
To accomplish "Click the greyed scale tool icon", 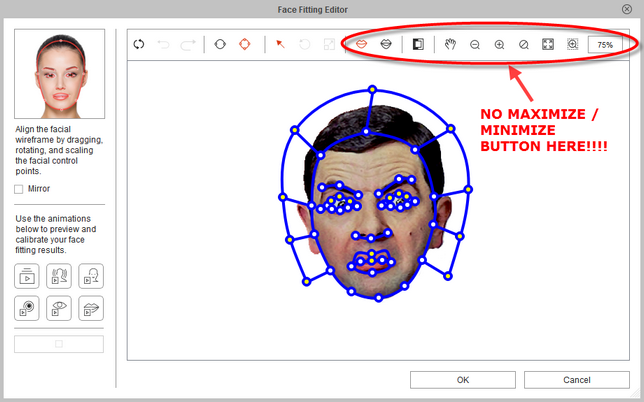I will [x=329, y=44].
